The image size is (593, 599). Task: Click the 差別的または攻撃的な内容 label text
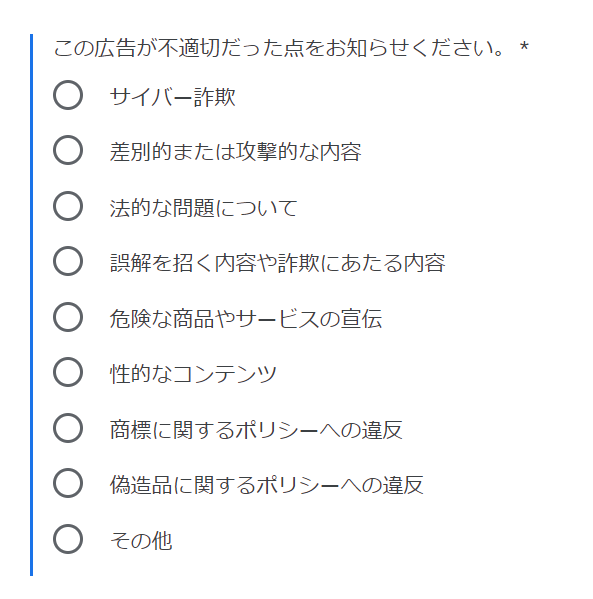point(235,152)
